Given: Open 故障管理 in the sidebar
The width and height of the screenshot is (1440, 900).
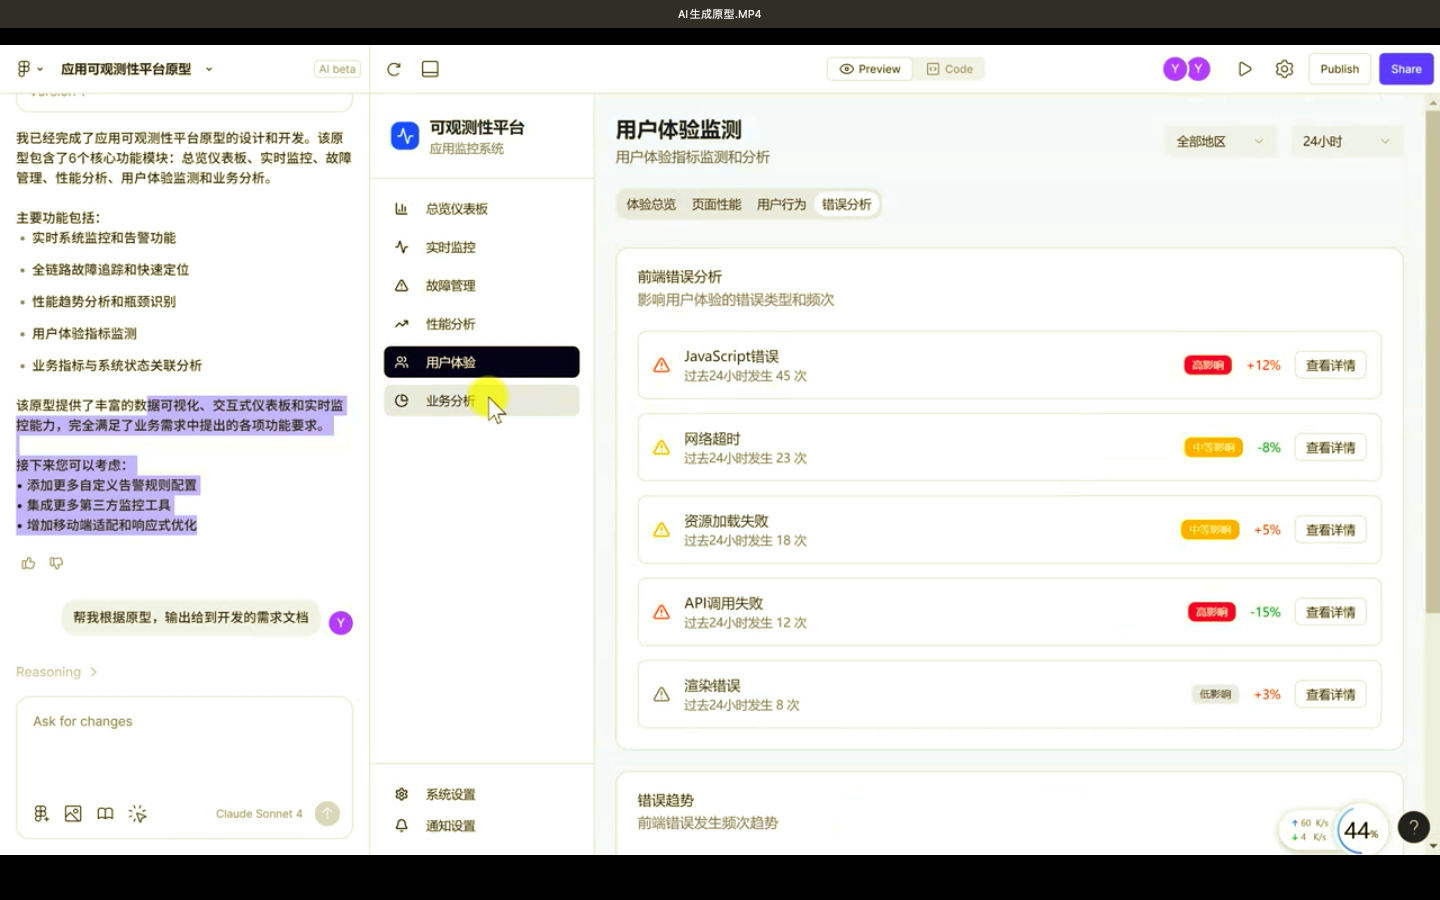Looking at the screenshot, I should click(x=481, y=286).
